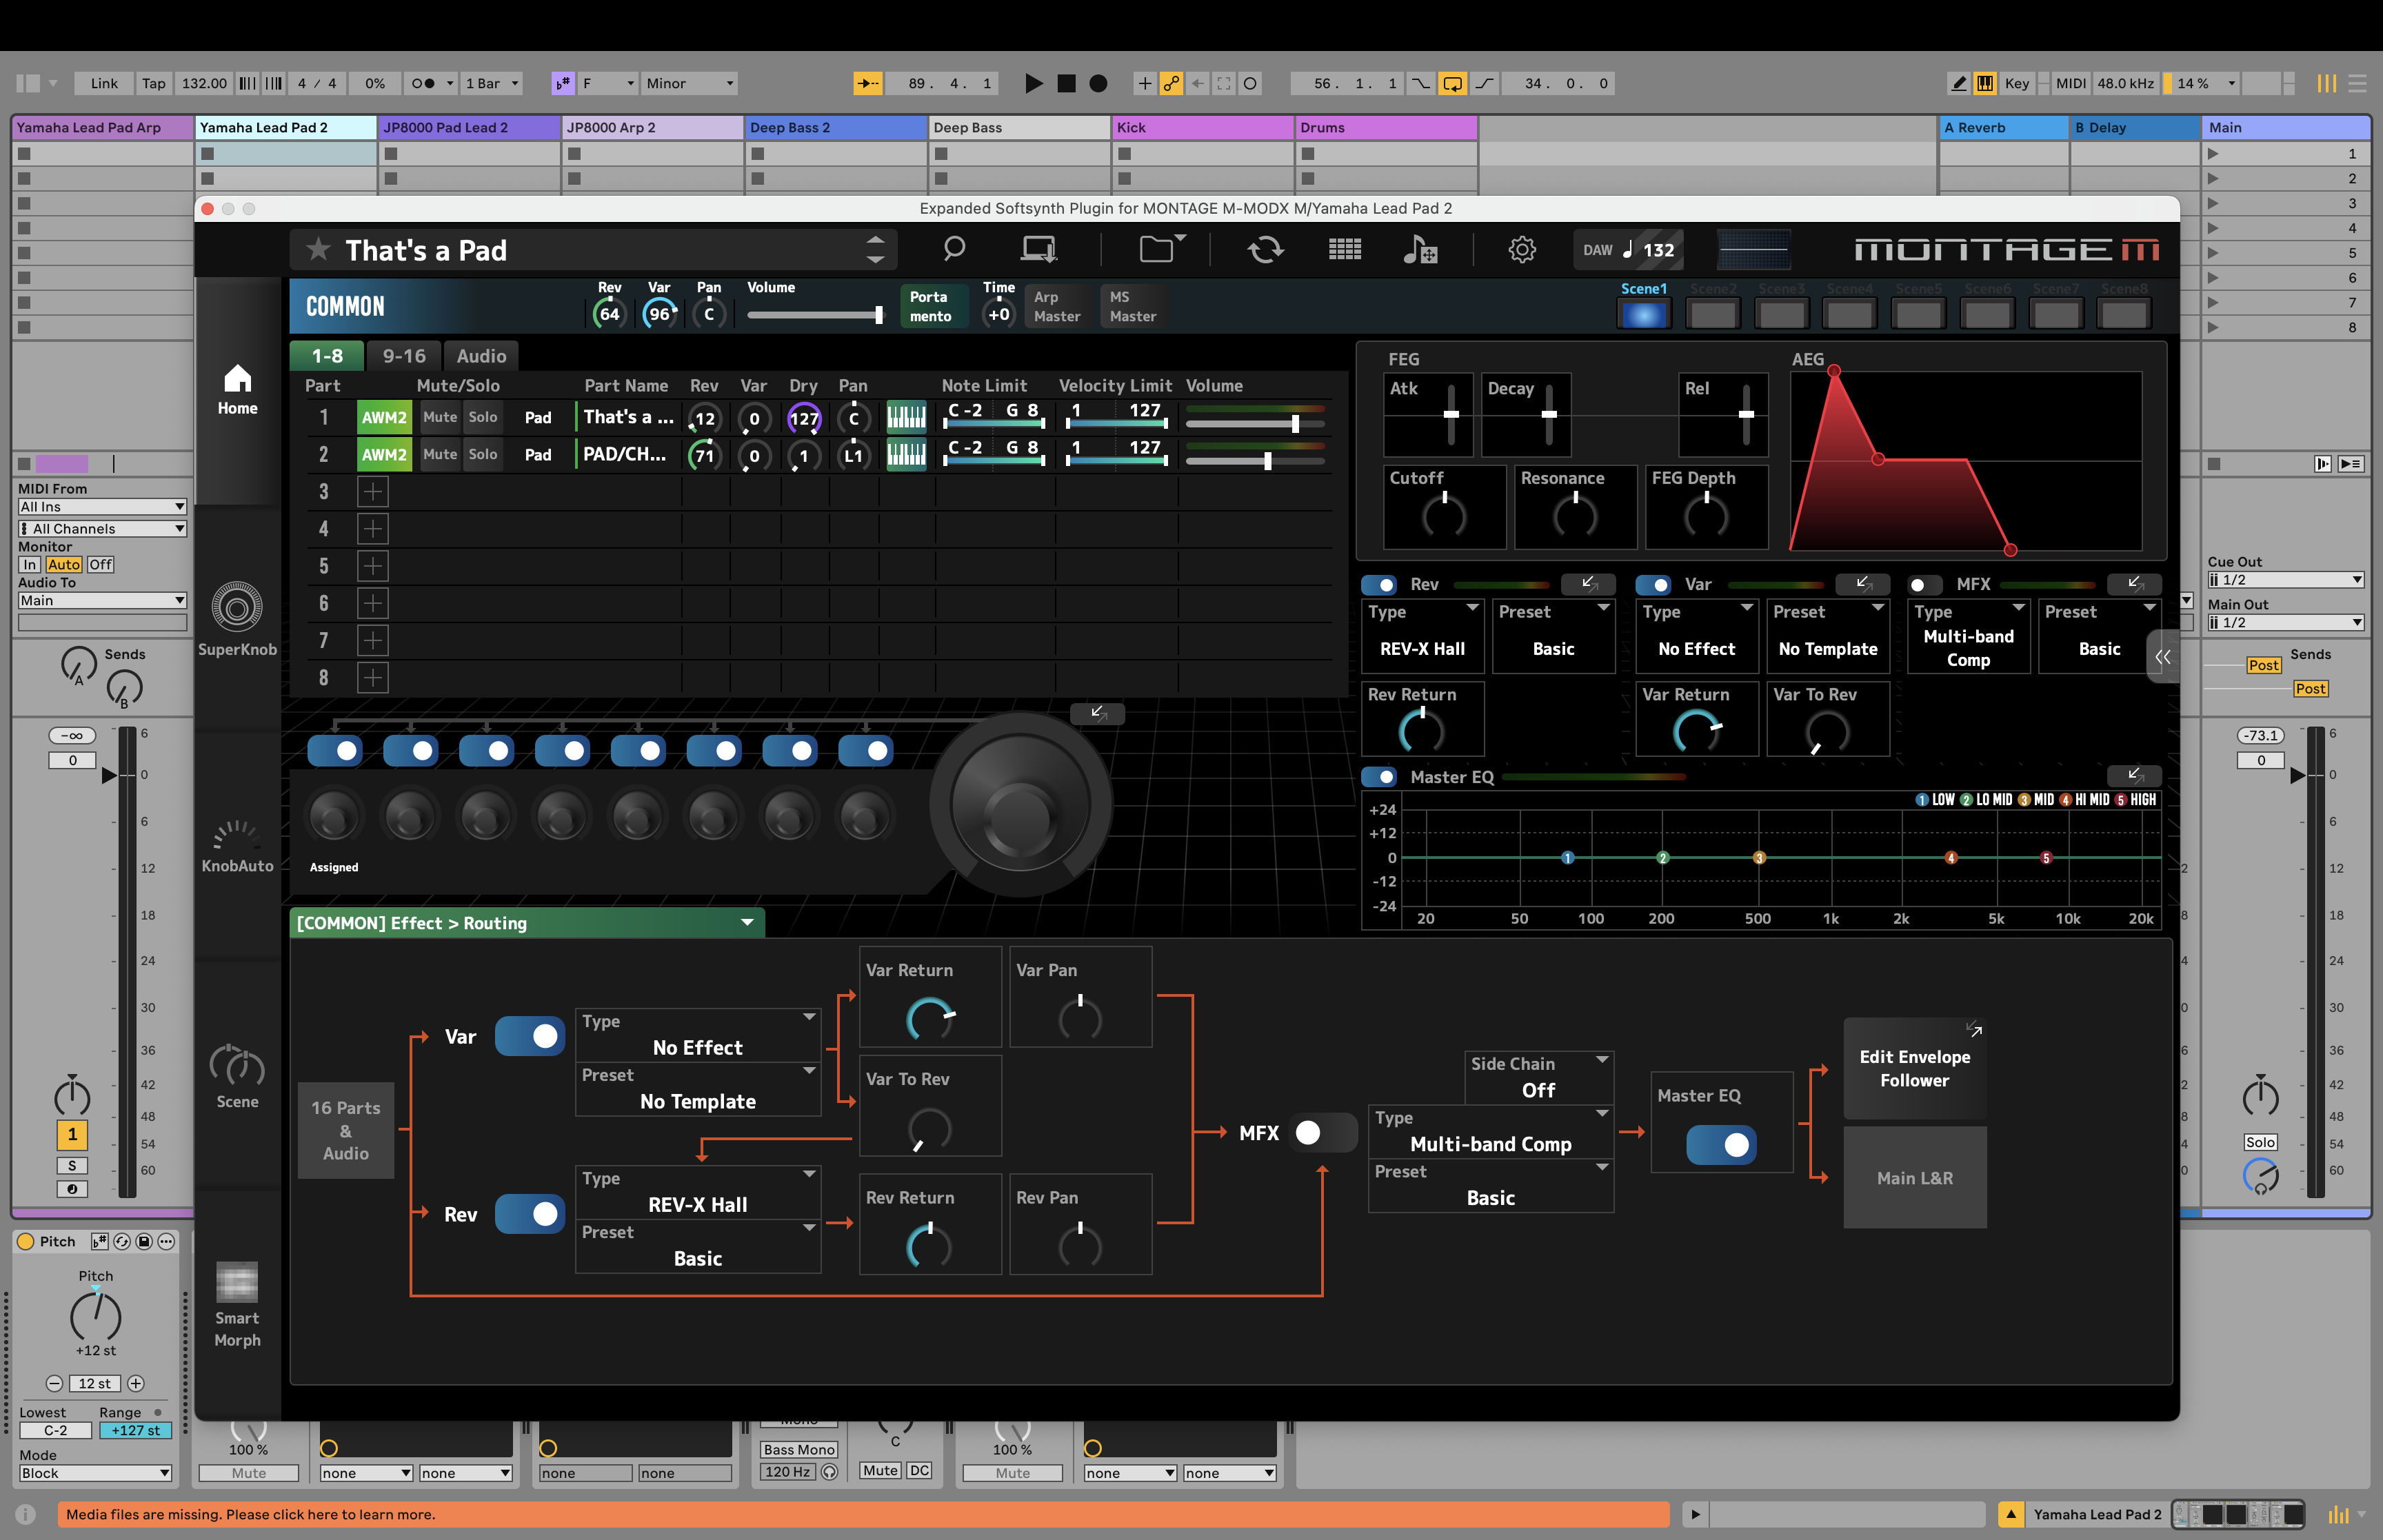This screenshot has height=1540, width=2383.
Task: Open the plugin settings gear
Action: 1522,249
